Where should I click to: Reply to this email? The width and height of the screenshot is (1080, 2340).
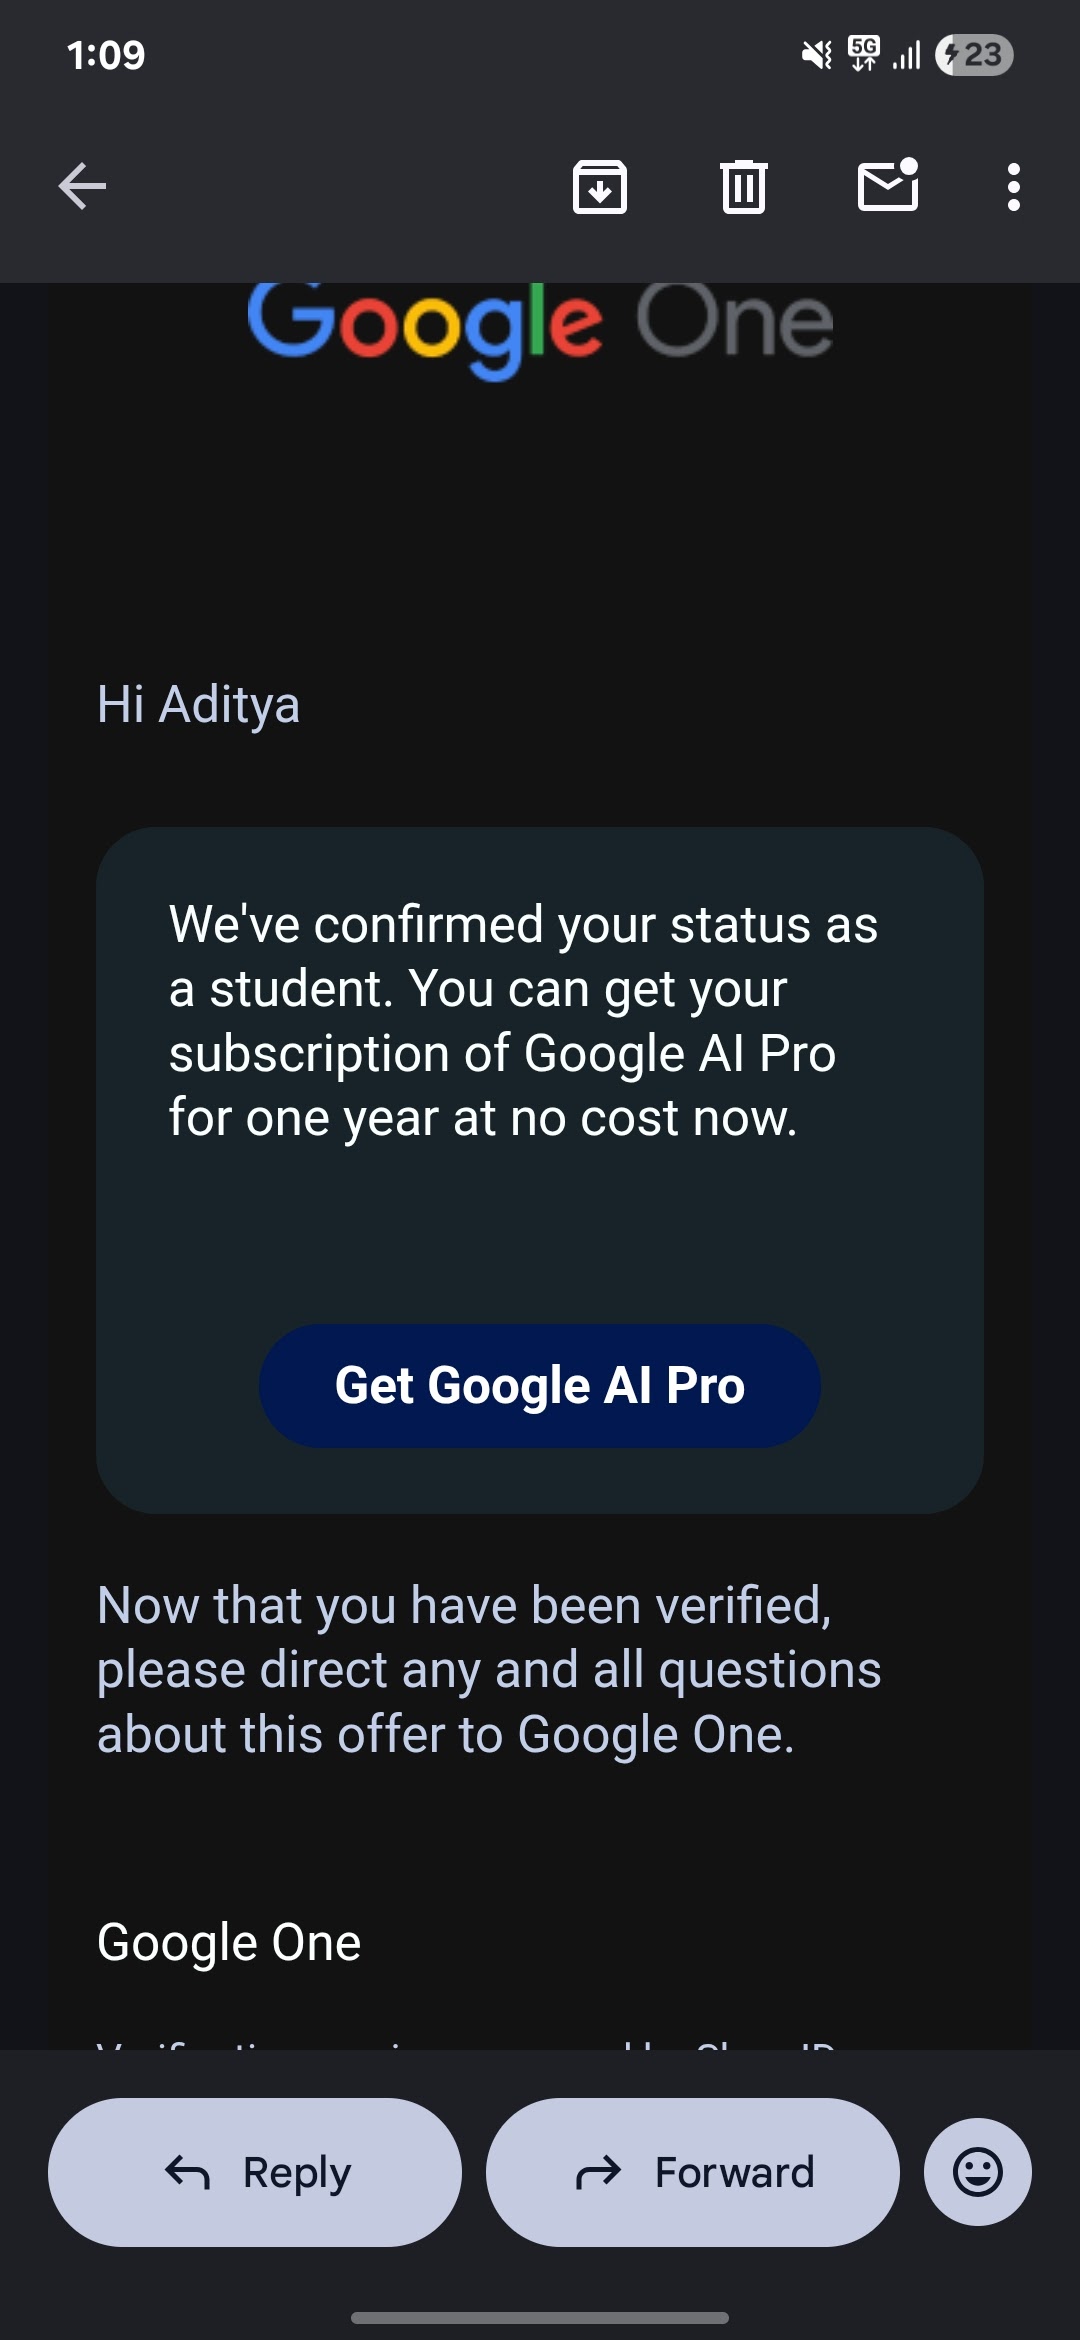tap(255, 2172)
